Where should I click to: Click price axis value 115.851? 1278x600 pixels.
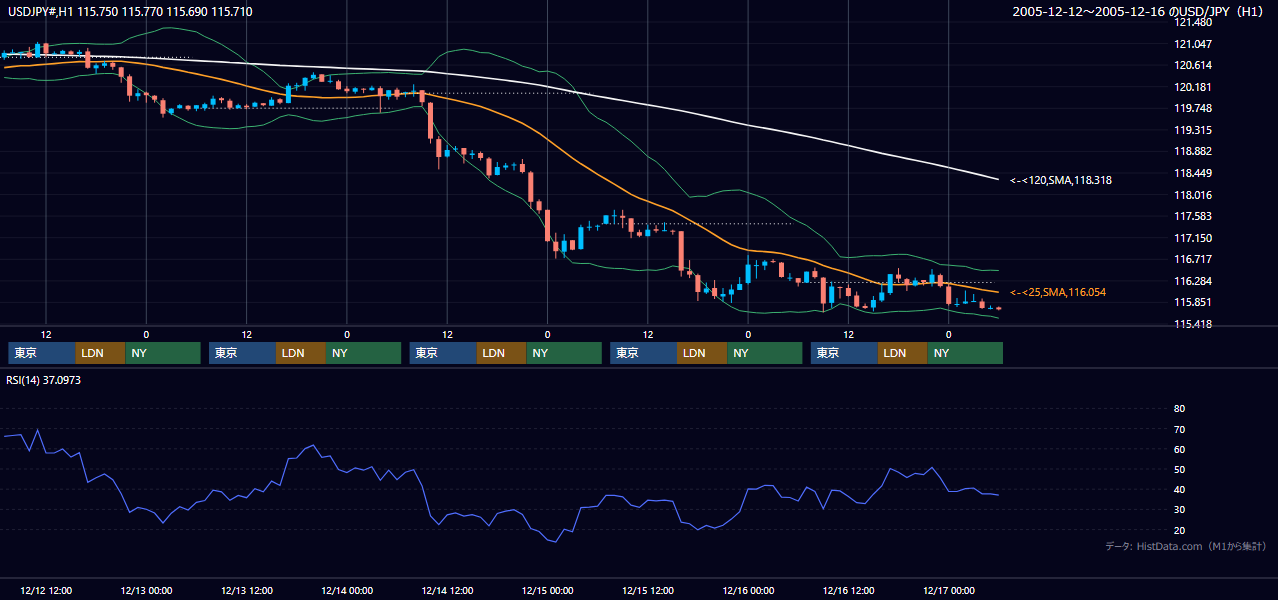click(1192, 303)
